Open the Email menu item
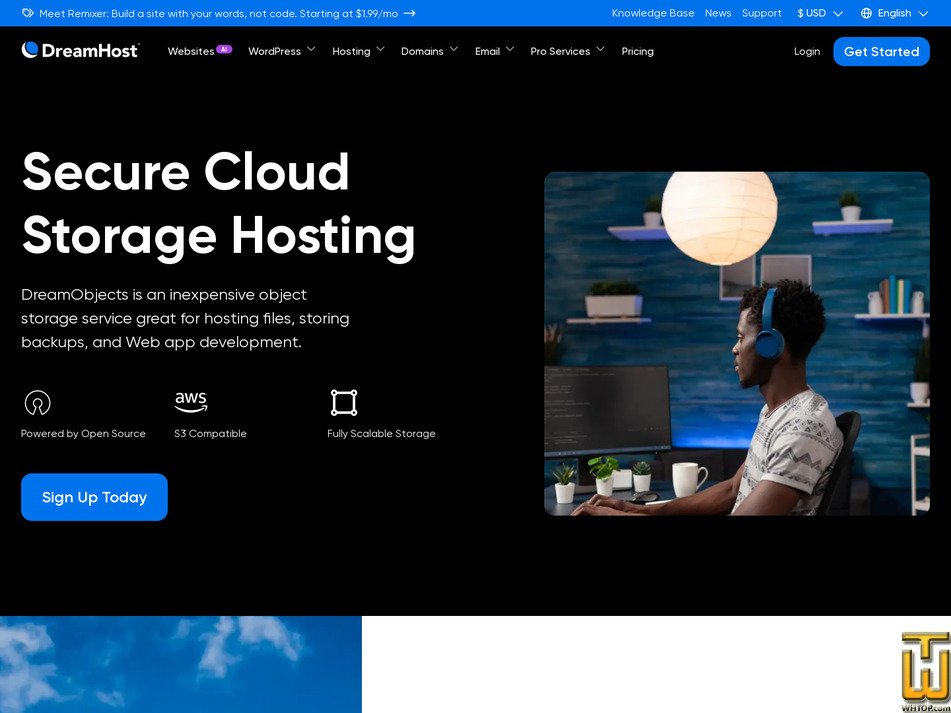 point(487,52)
